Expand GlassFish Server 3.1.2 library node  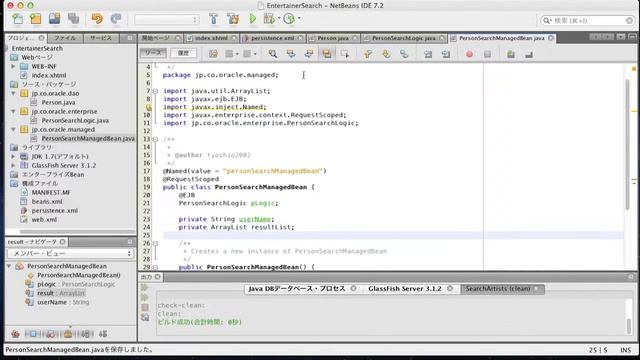point(13,165)
